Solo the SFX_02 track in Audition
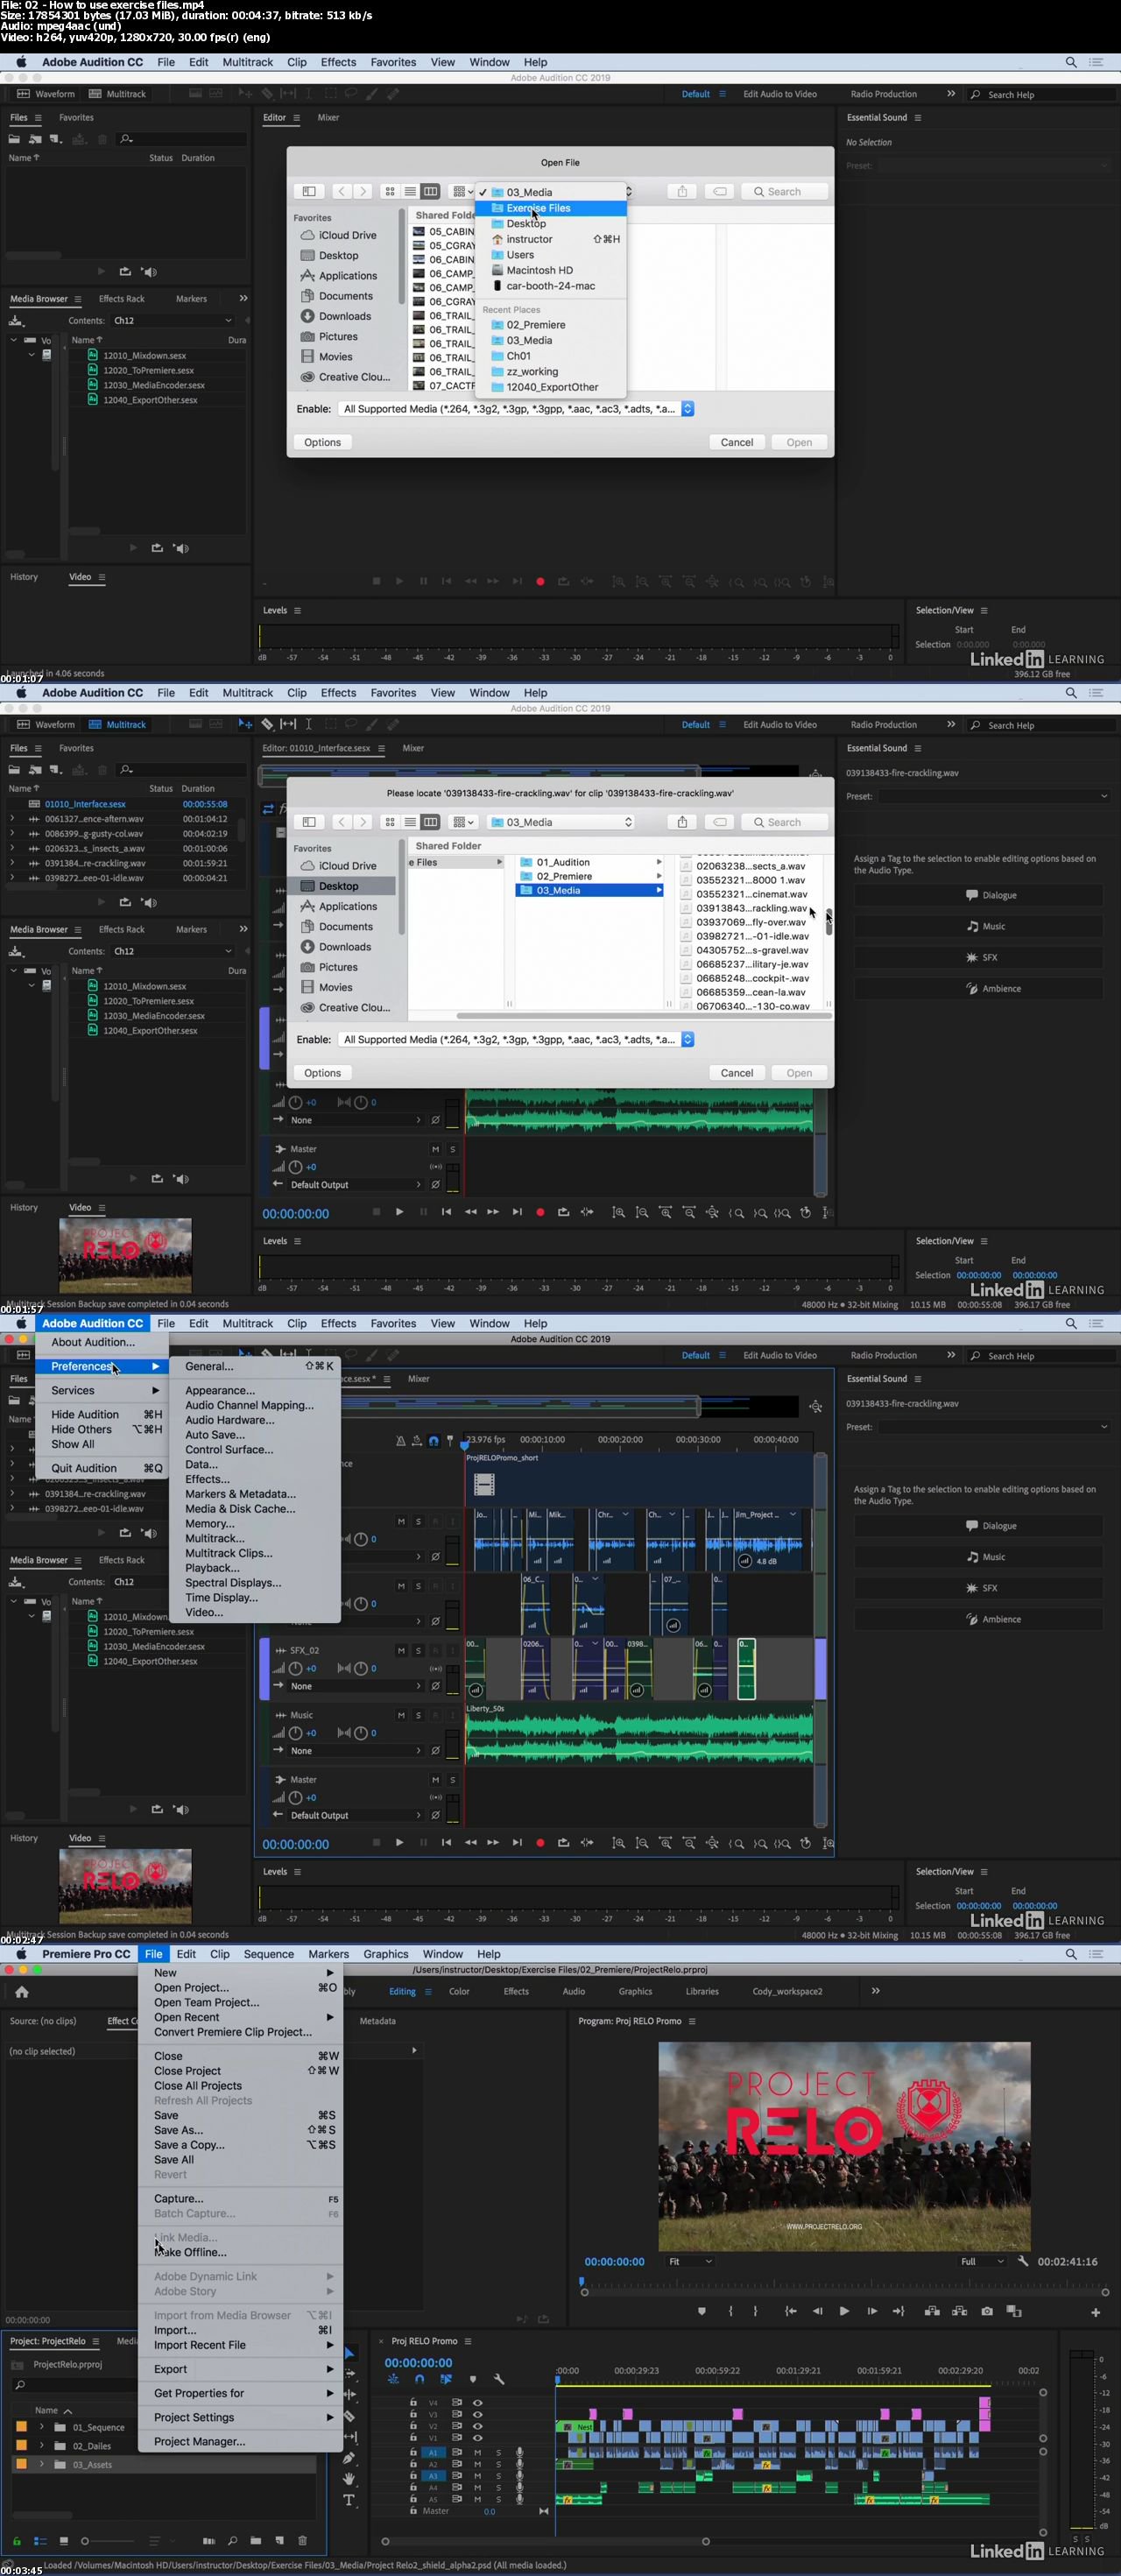 [x=418, y=1650]
